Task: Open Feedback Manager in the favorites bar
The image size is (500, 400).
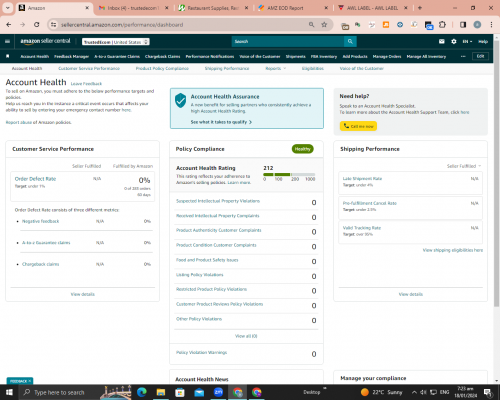Action: point(71,56)
